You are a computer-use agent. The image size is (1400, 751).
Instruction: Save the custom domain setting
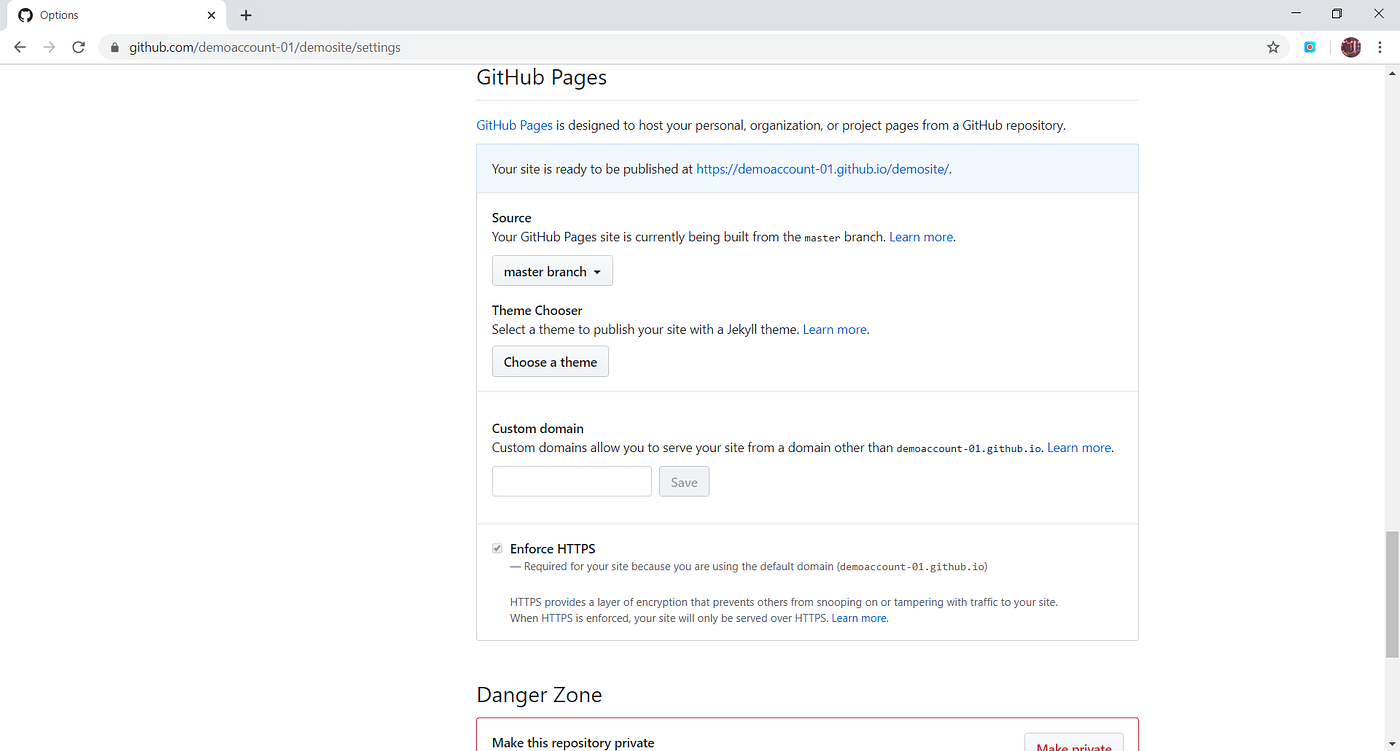[683, 481]
